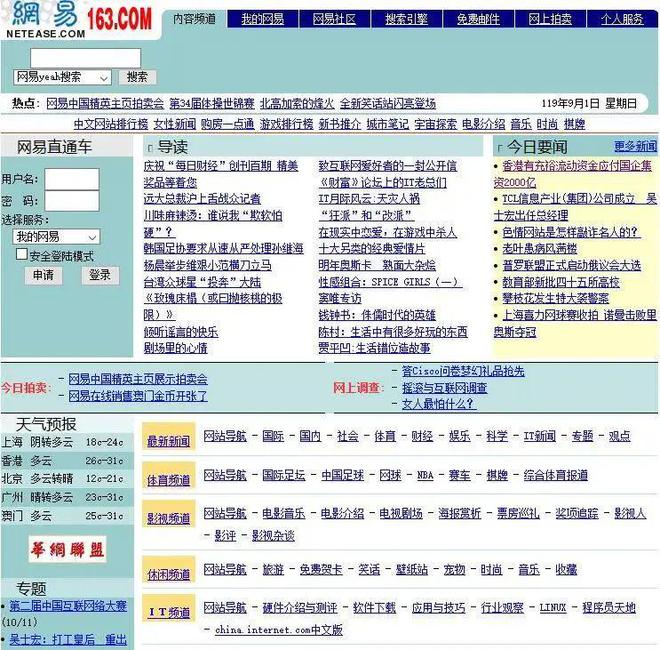Open the 免费贺卡 leisure link

click(x=321, y=570)
